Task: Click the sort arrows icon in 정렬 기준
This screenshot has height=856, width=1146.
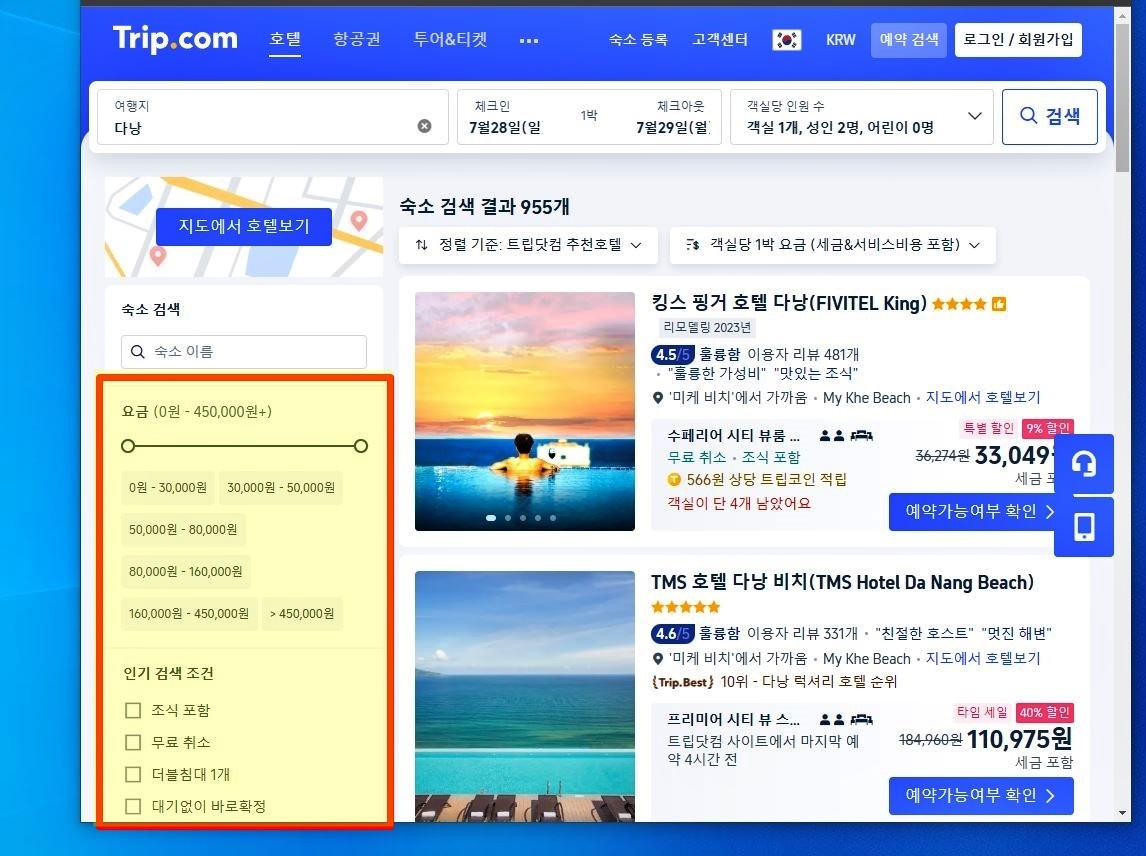Action: pos(421,245)
